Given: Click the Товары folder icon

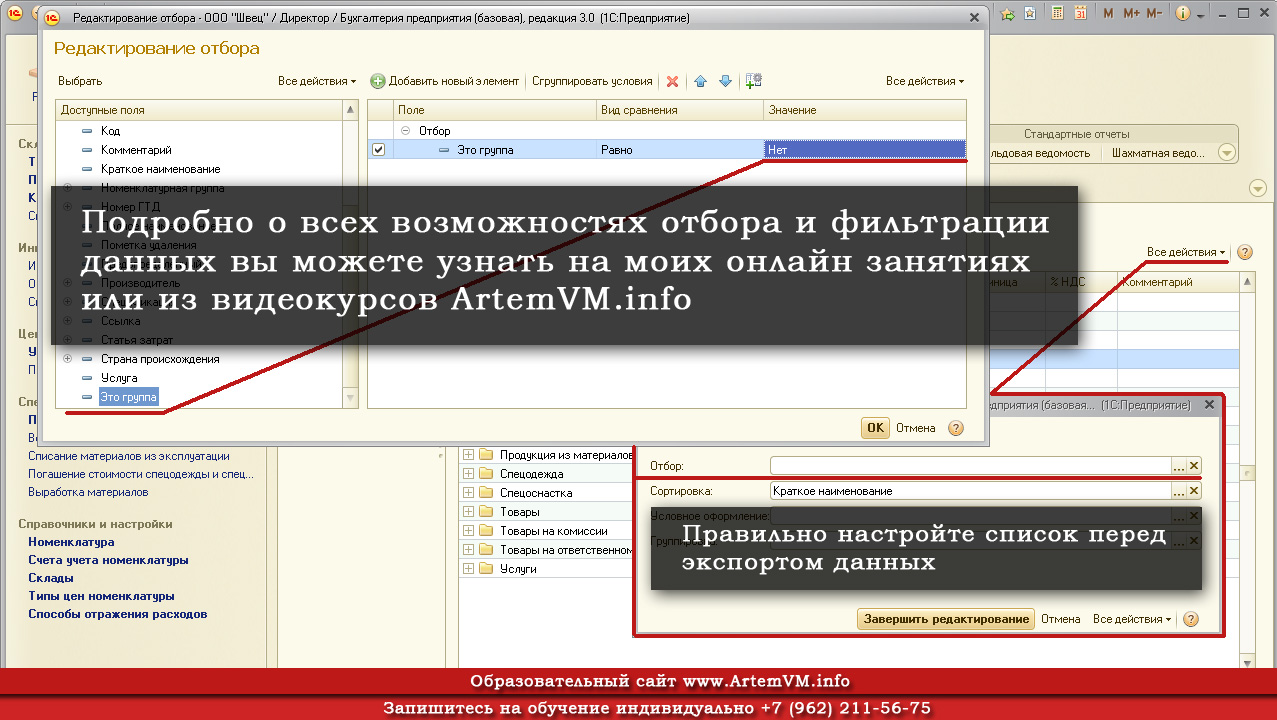Looking at the screenshot, I should tap(487, 512).
